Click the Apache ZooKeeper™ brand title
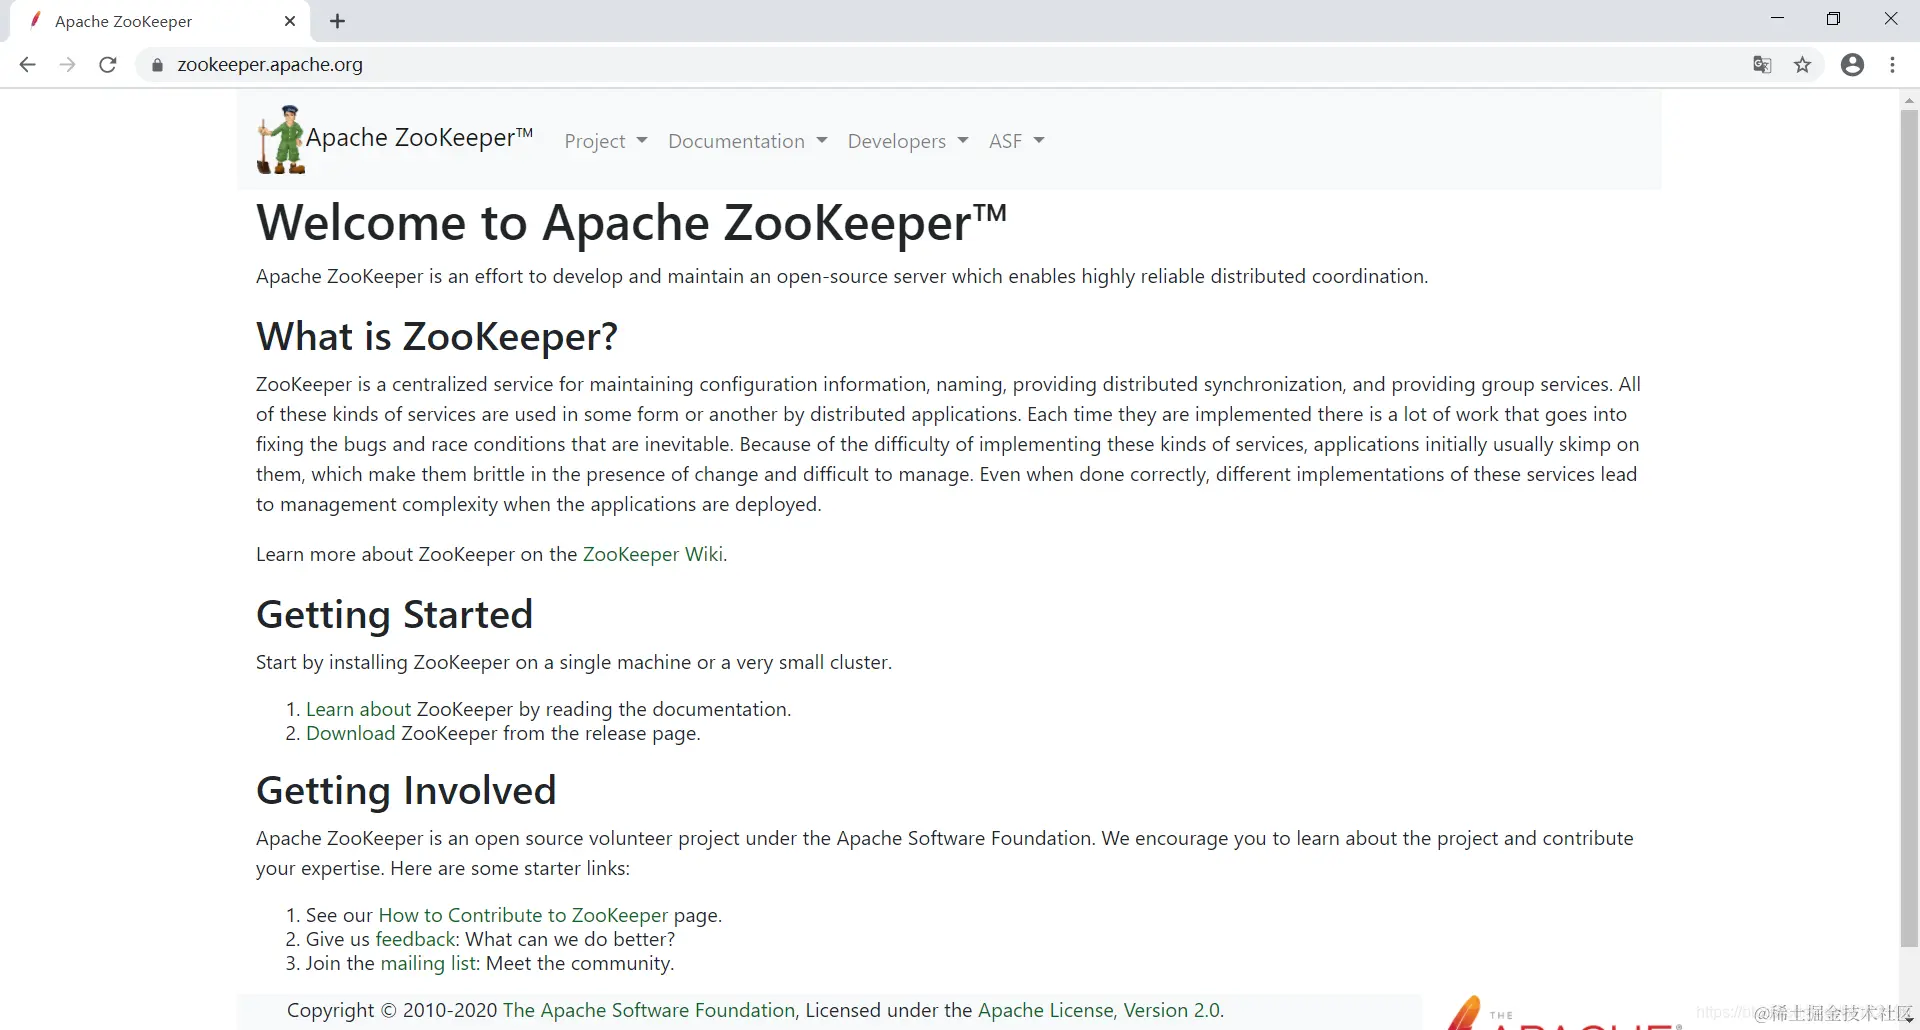The image size is (1920, 1030). tap(419, 138)
